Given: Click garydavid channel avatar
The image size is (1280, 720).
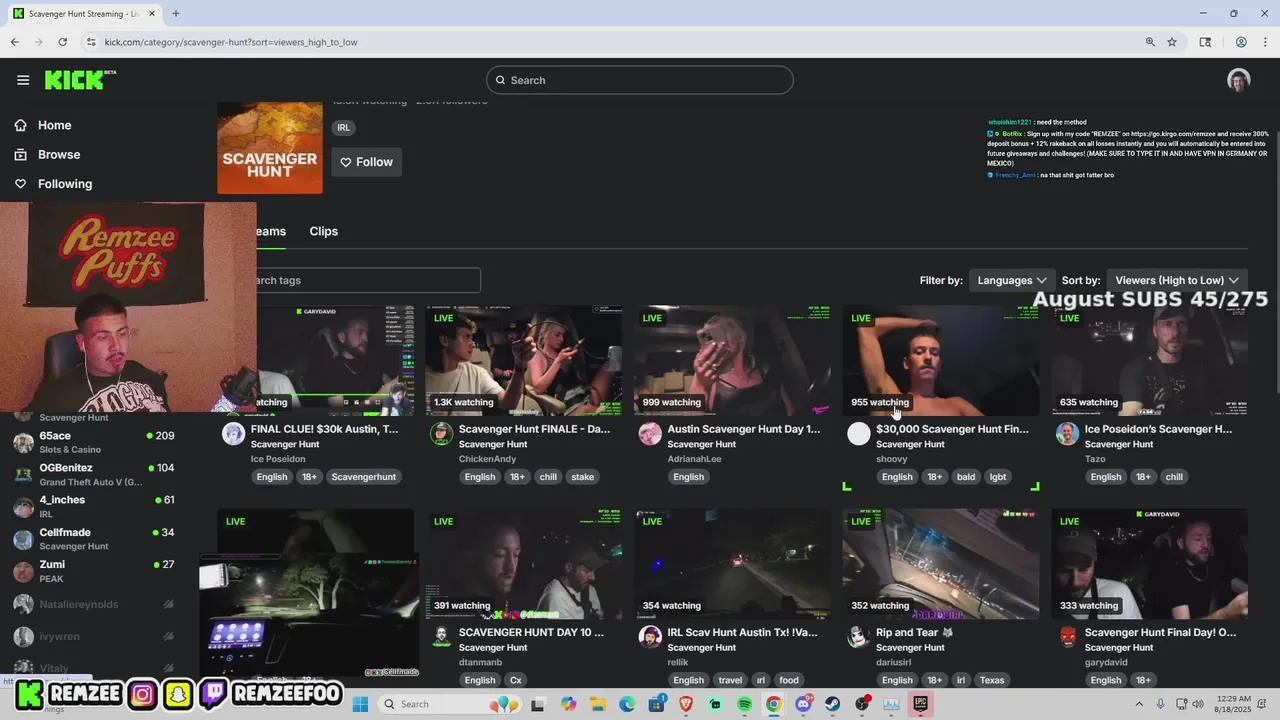Looking at the screenshot, I should coord(1067,637).
